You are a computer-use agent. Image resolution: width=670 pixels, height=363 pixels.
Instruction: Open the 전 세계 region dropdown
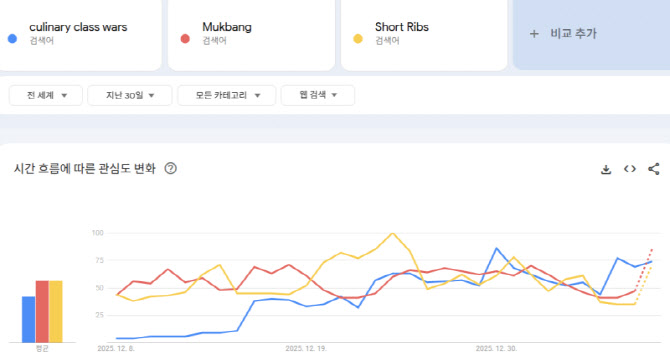tap(46, 95)
